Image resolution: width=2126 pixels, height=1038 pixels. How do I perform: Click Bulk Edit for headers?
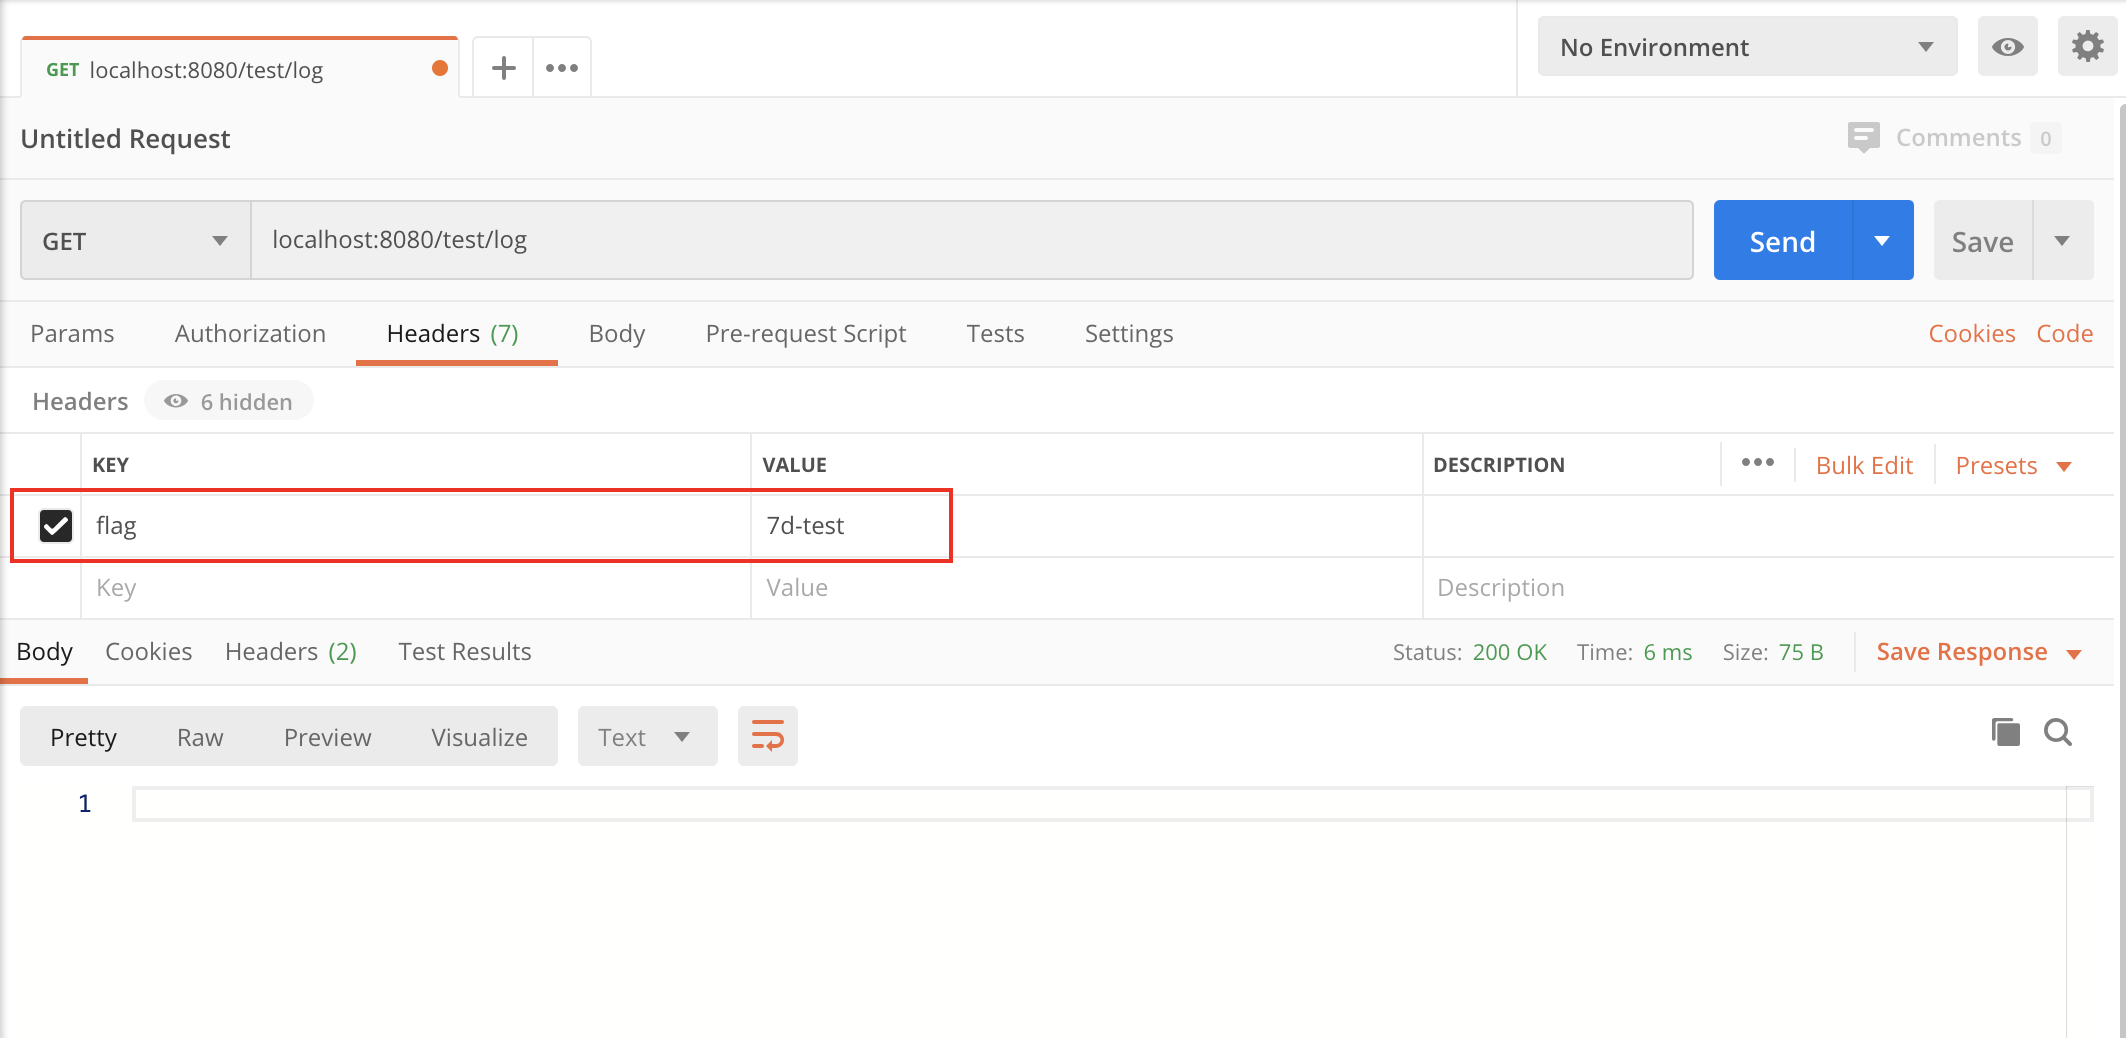1864,465
